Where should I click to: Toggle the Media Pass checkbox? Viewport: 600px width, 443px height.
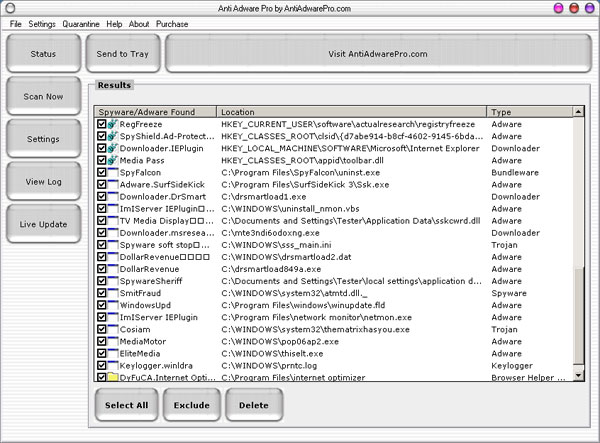pyautogui.click(x=101, y=160)
